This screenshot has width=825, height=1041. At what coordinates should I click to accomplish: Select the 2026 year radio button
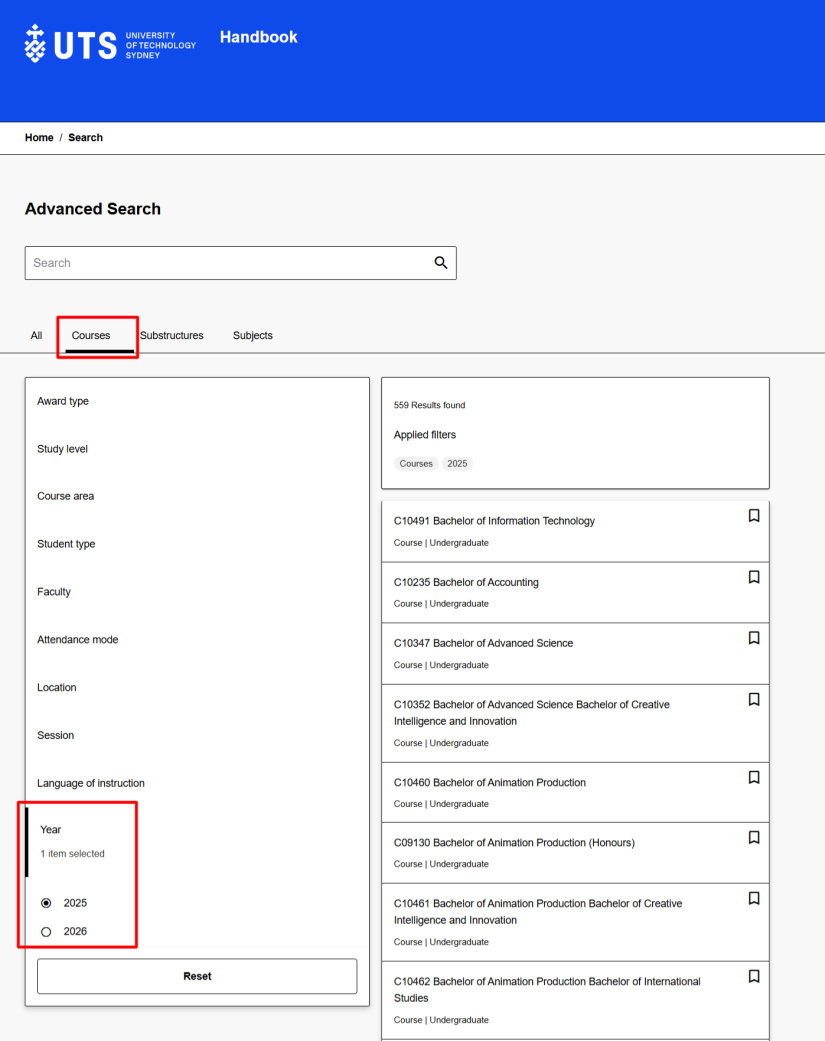click(x=45, y=931)
